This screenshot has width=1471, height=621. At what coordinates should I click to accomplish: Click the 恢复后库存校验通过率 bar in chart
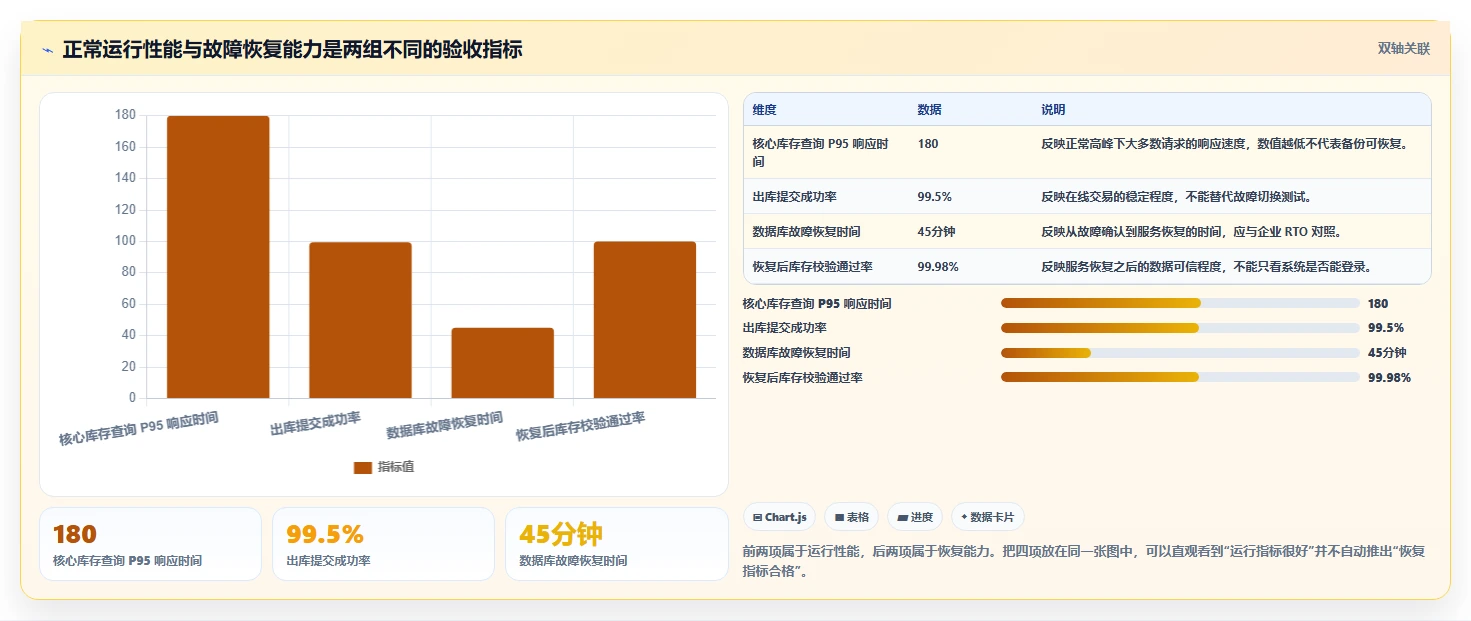[645, 320]
